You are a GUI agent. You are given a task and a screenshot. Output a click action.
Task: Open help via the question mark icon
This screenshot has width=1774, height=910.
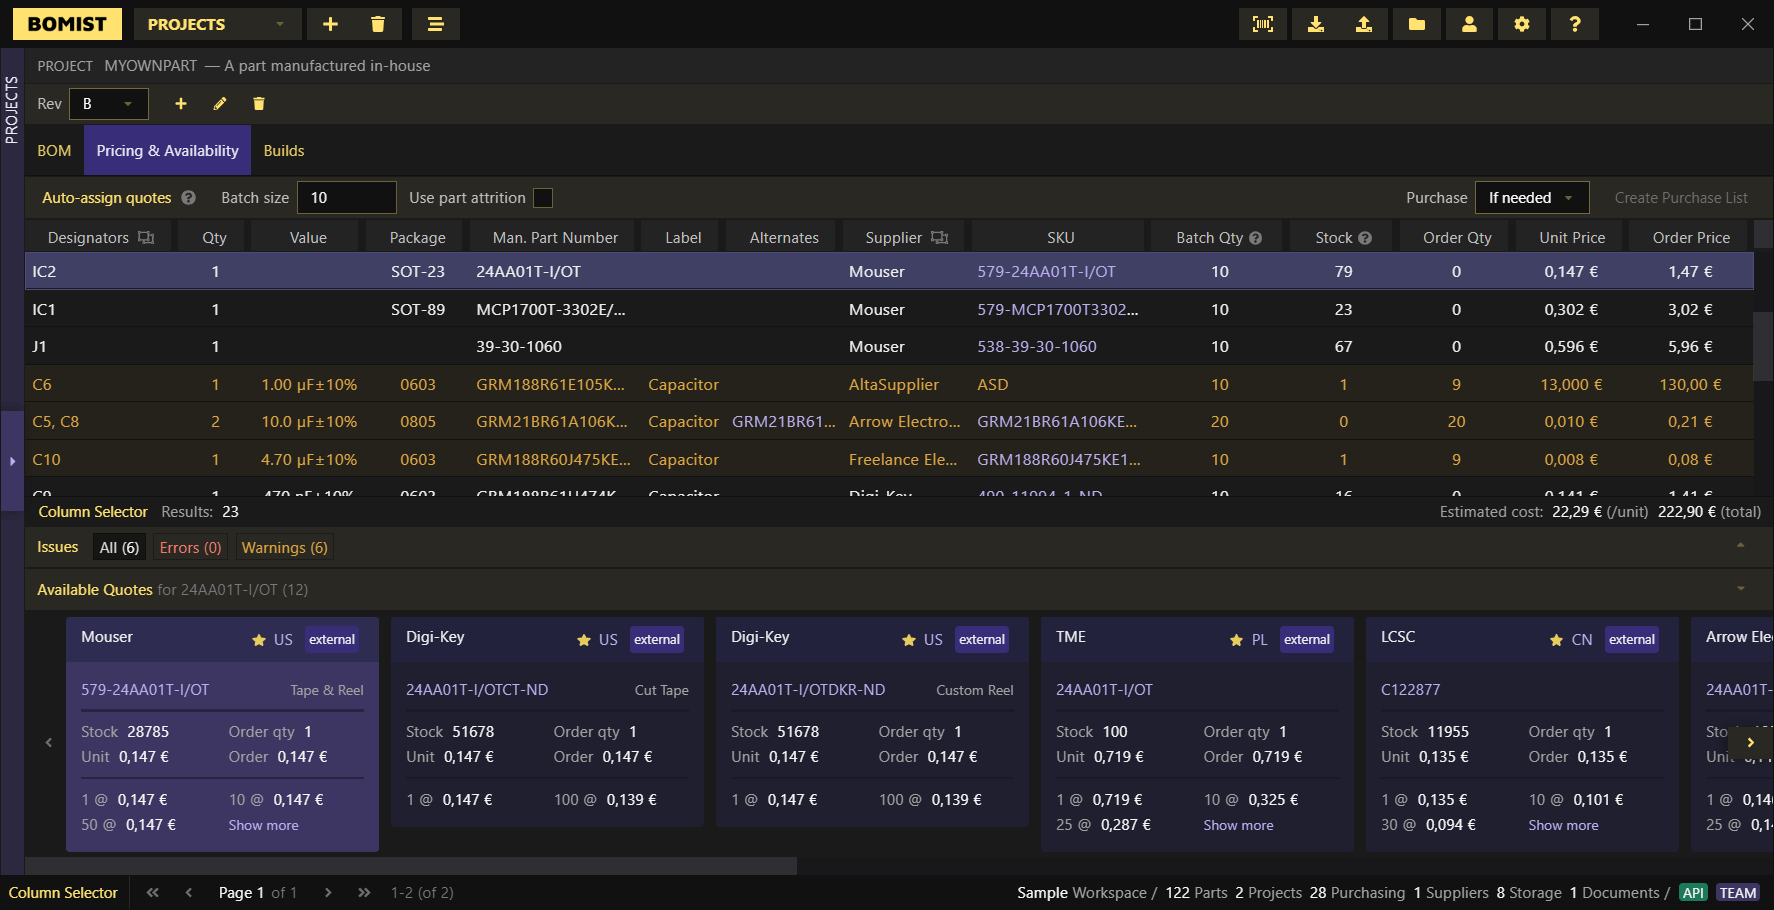coord(1574,24)
